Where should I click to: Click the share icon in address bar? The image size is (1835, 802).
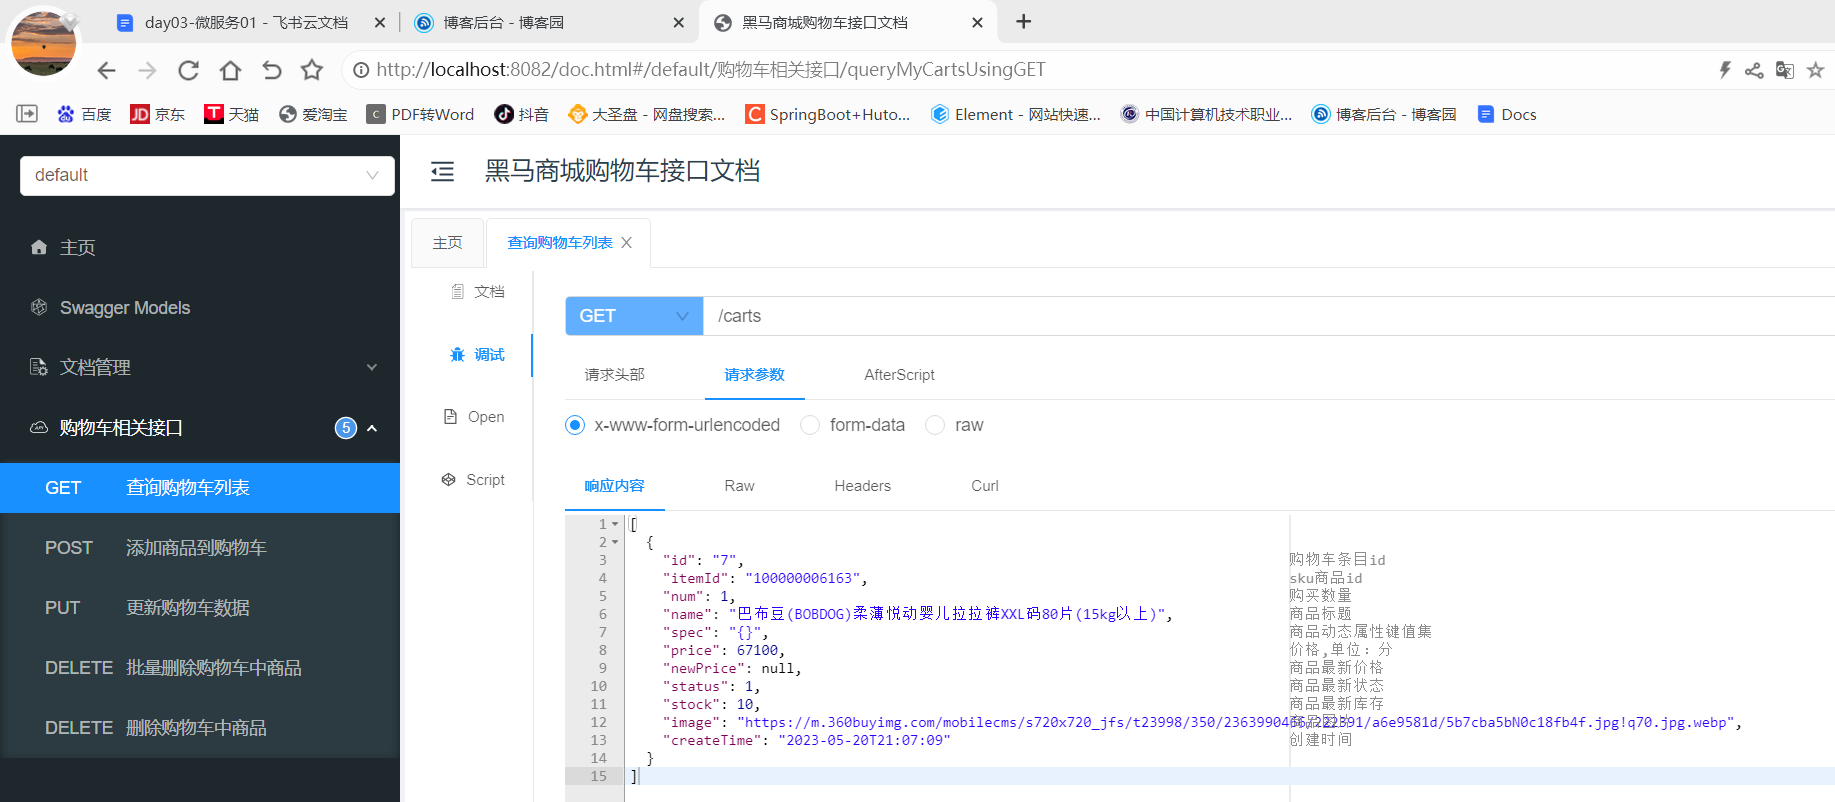(x=1754, y=70)
